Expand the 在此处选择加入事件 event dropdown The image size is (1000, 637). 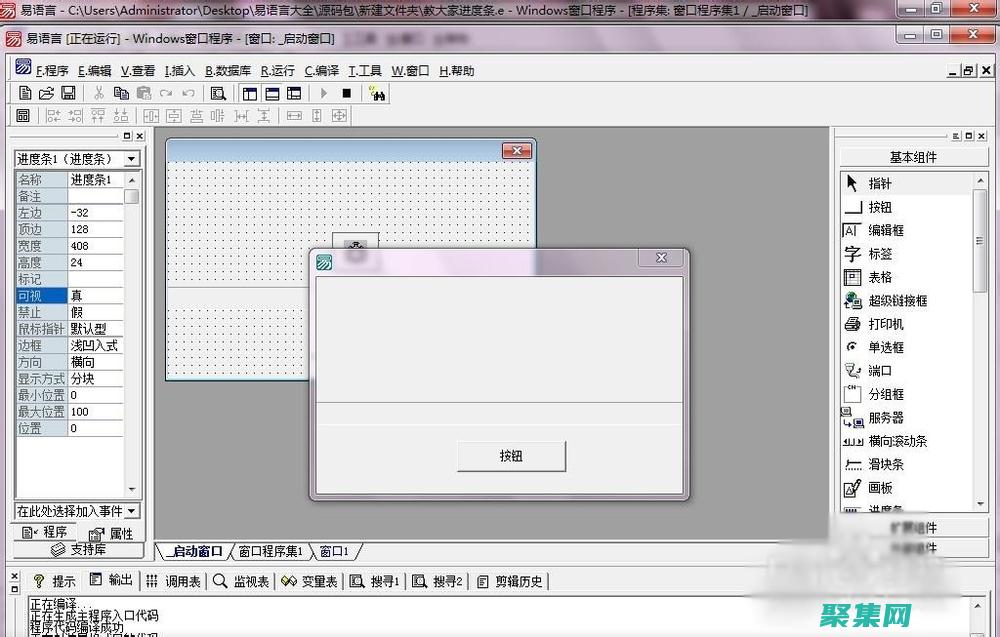coord(131,511)
